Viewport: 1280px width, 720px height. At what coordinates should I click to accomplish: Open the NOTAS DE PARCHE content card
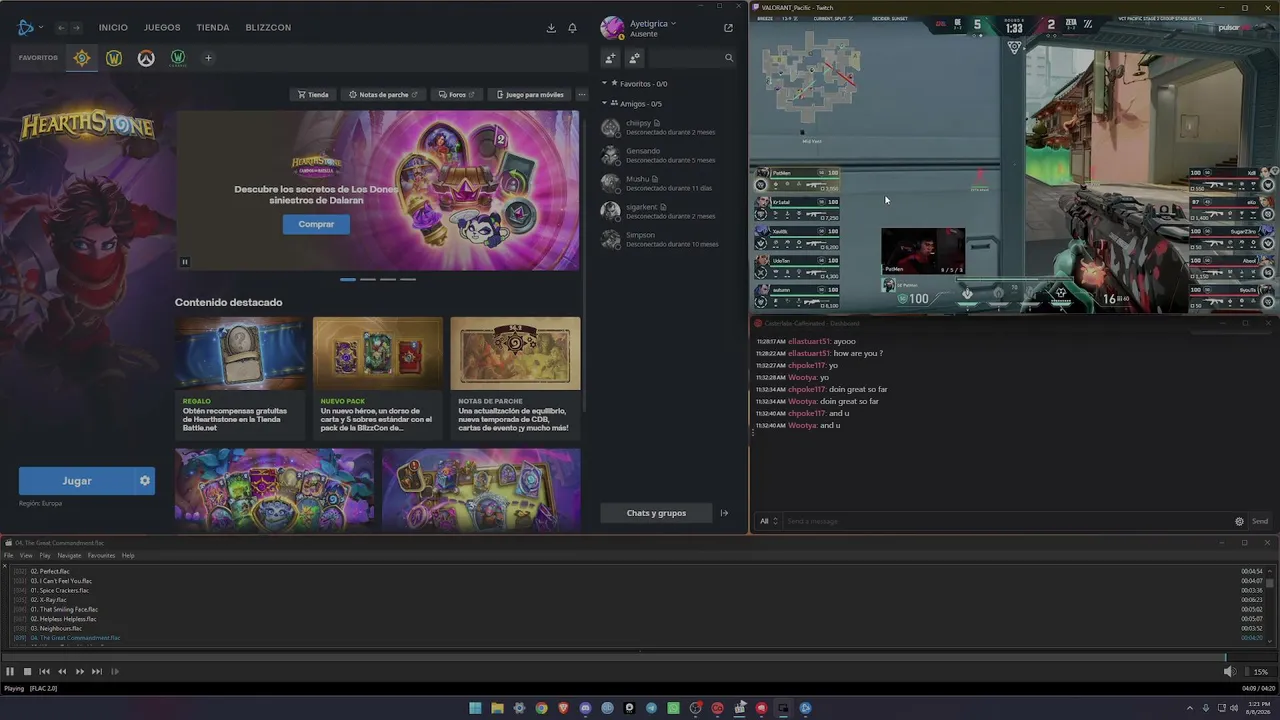click(x=515, y=378)
